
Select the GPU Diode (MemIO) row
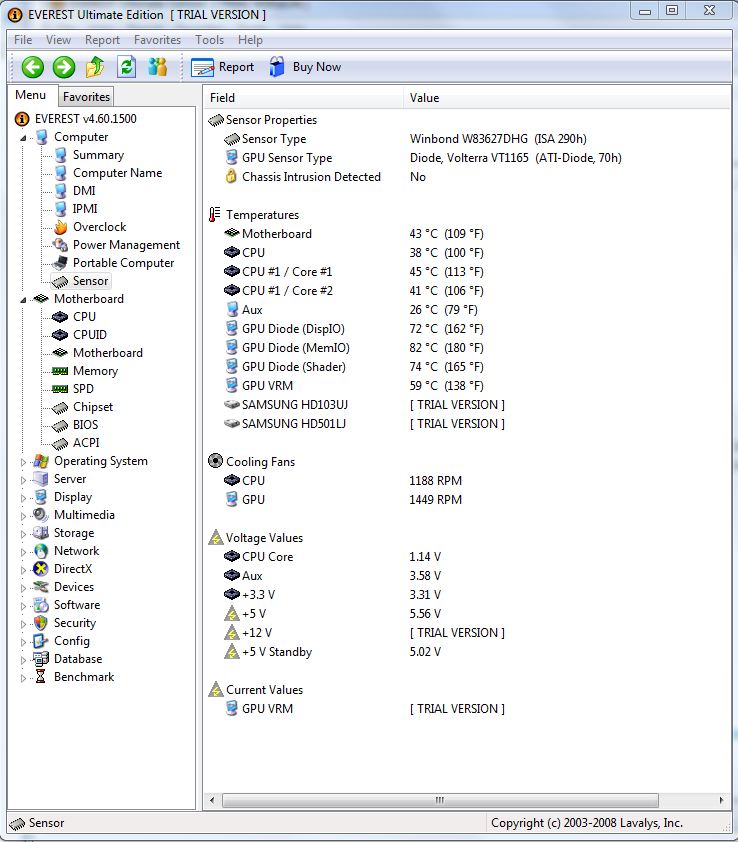click(295, 347)
